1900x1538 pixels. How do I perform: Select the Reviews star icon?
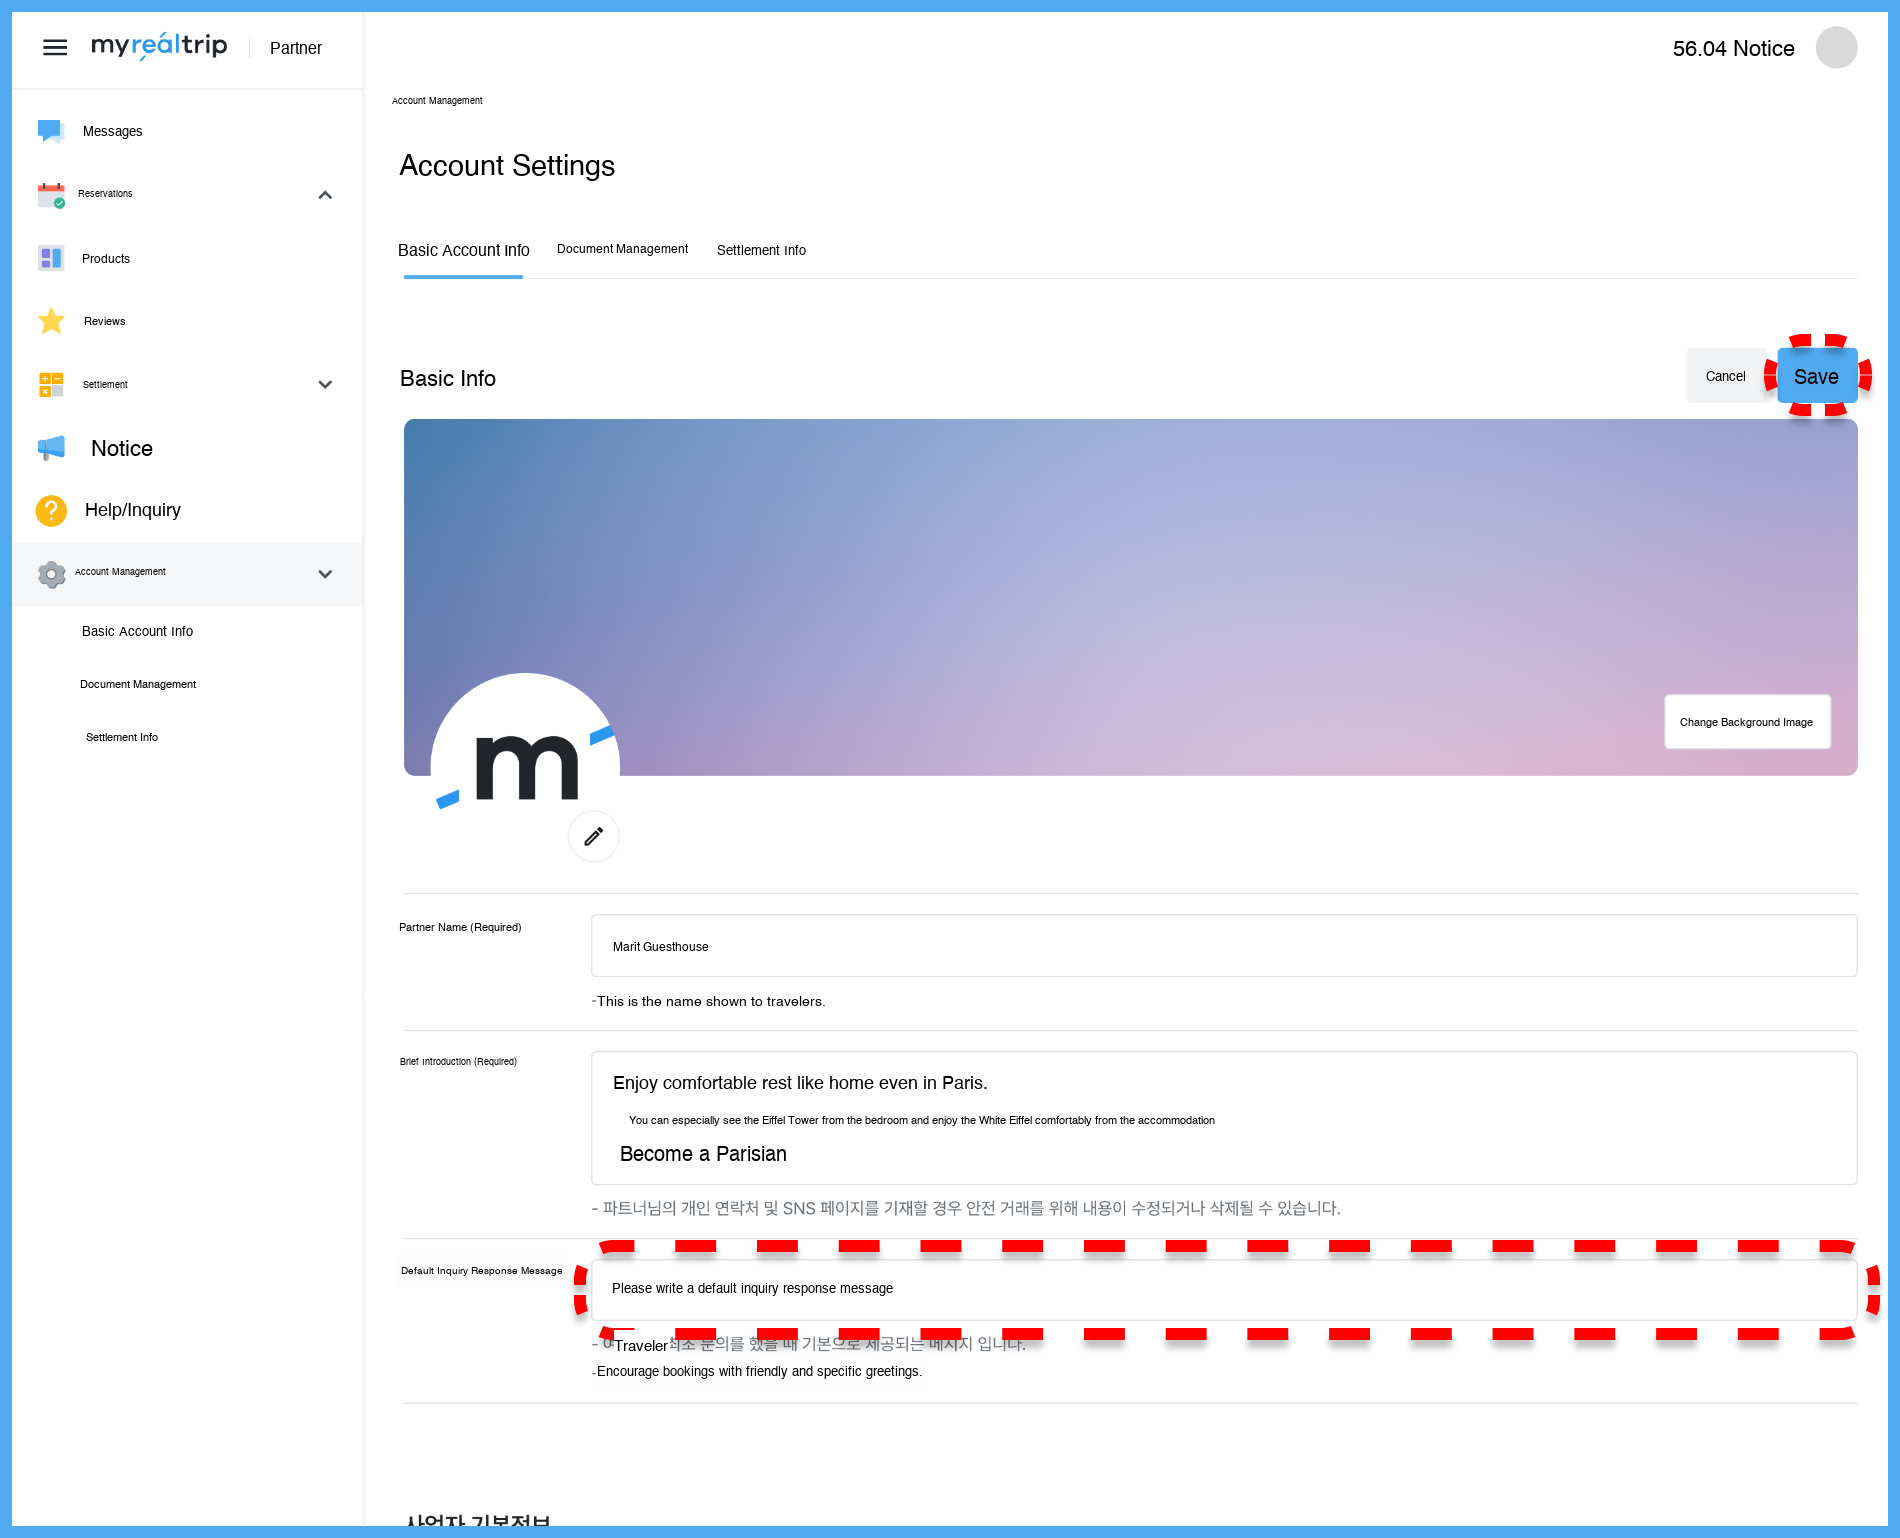[51, 321]
